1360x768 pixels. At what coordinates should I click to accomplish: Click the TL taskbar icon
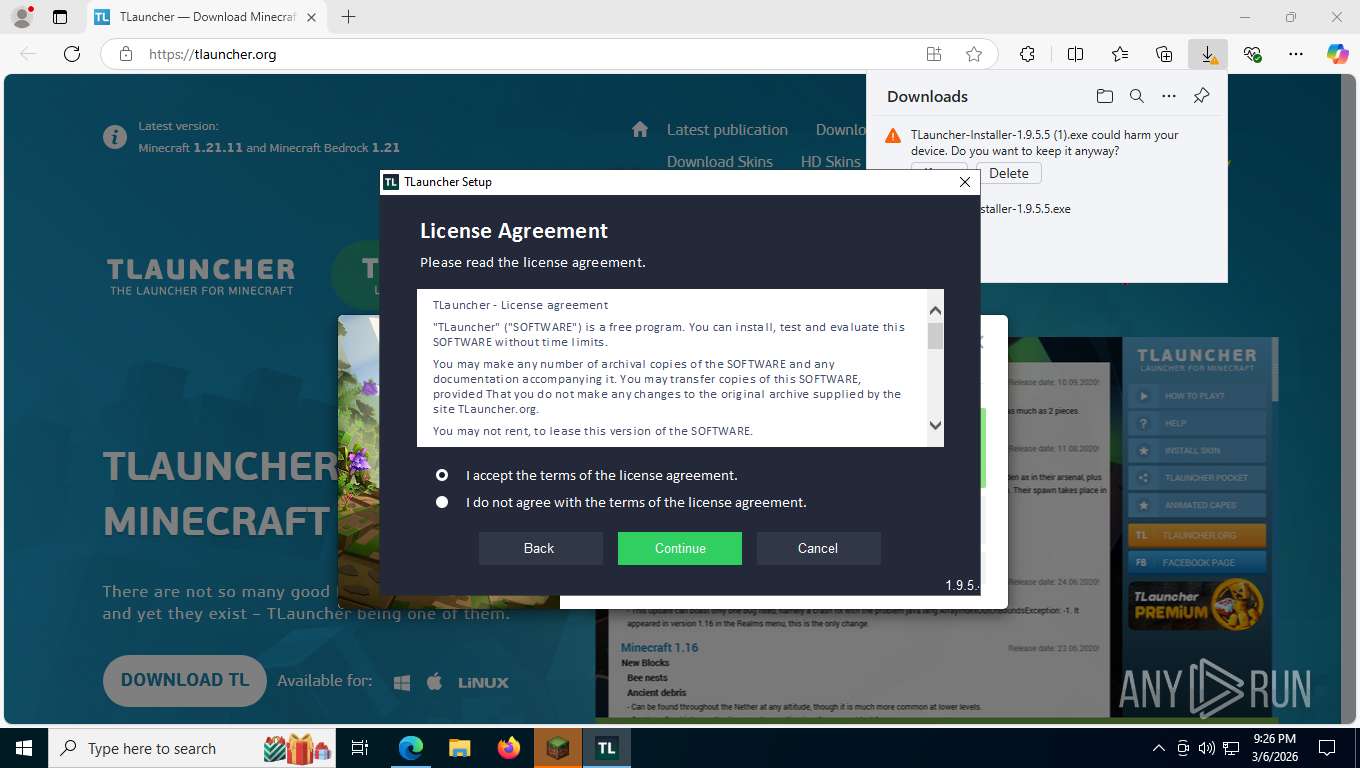click(606, 748)
